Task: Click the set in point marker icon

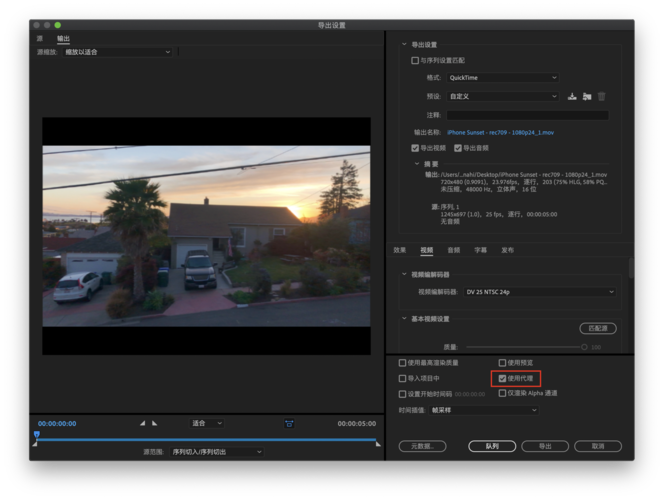Action: tap(142, 423)
